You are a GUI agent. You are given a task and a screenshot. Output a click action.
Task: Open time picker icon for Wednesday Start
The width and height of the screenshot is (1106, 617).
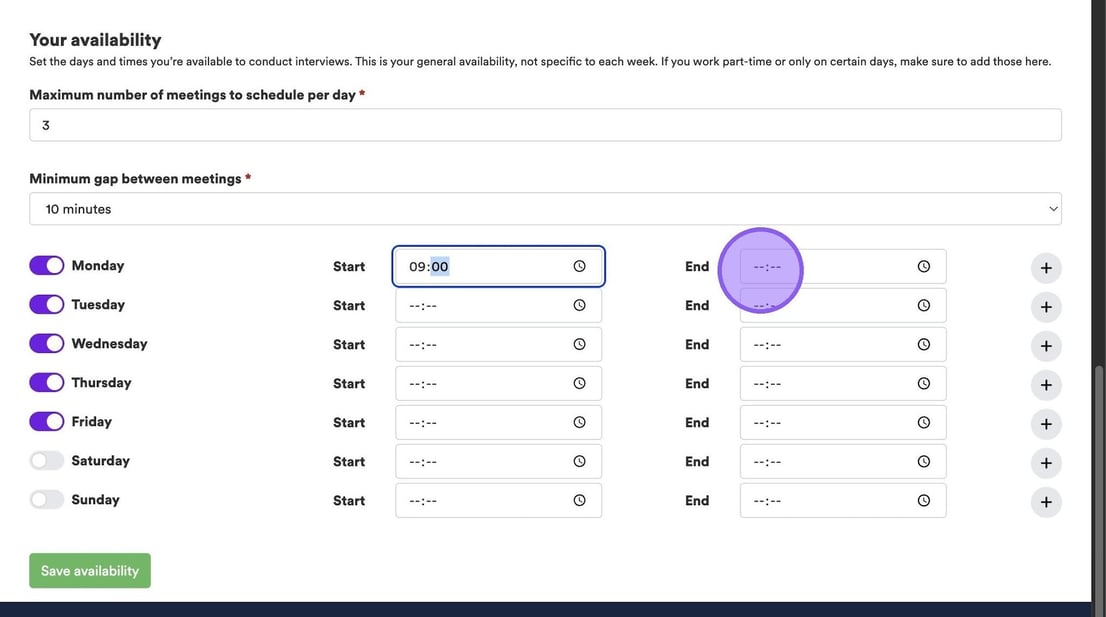[579, 344]
